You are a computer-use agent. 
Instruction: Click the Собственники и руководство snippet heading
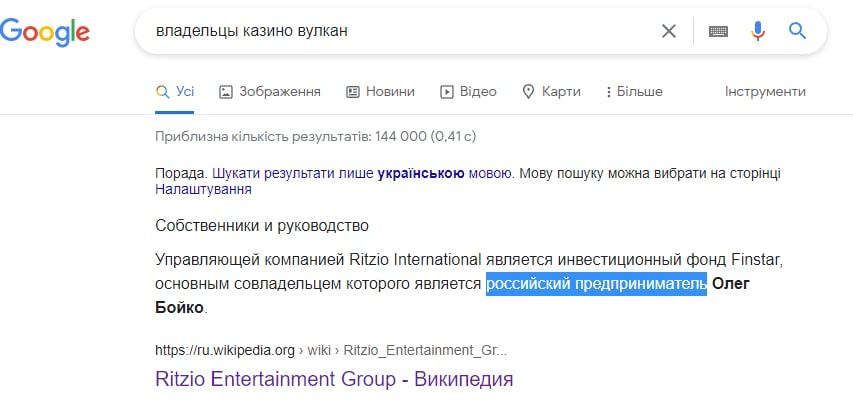(x=262, y=225)
